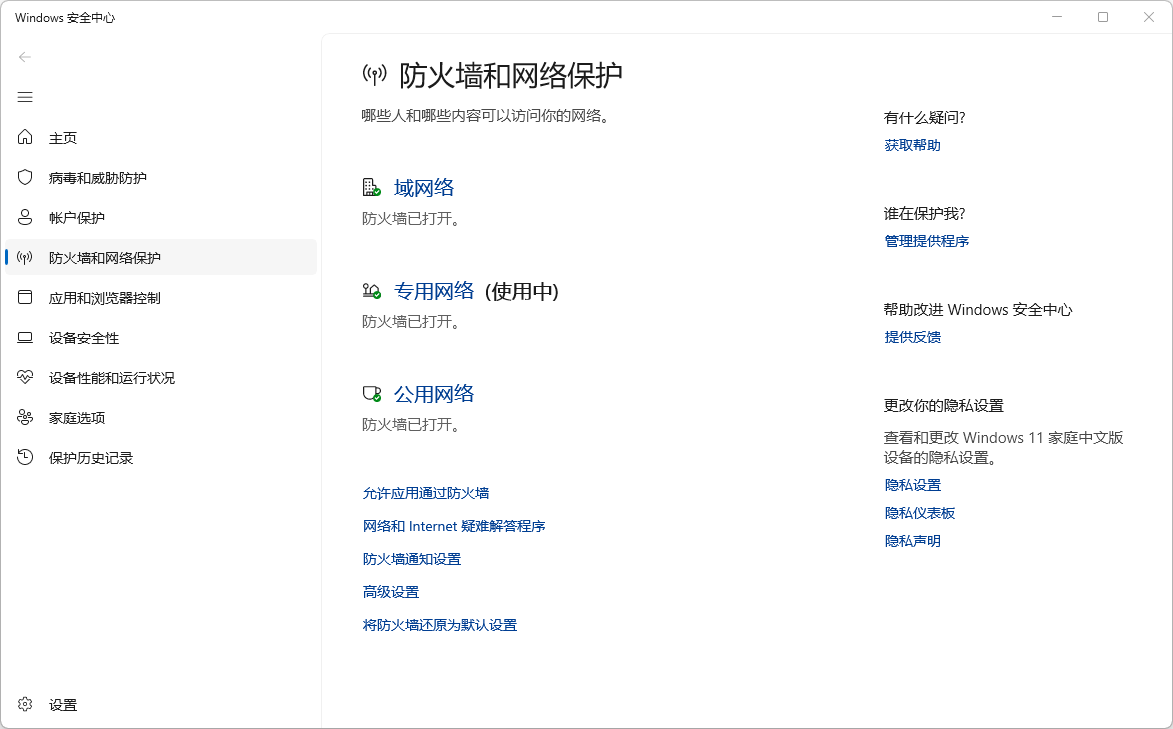1173x729 pixels.
Task: Click the 设备安全性 sidebar icon
Action: 24,337
